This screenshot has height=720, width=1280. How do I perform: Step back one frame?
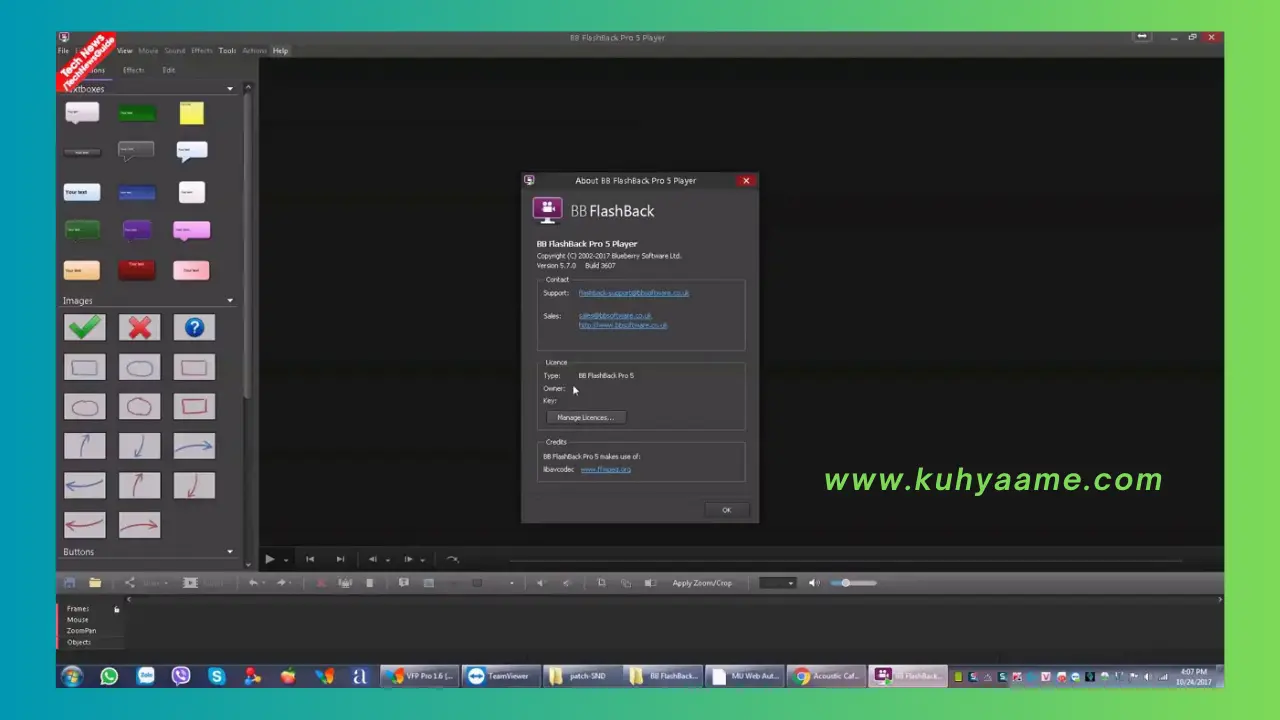[x=373, y=560]
